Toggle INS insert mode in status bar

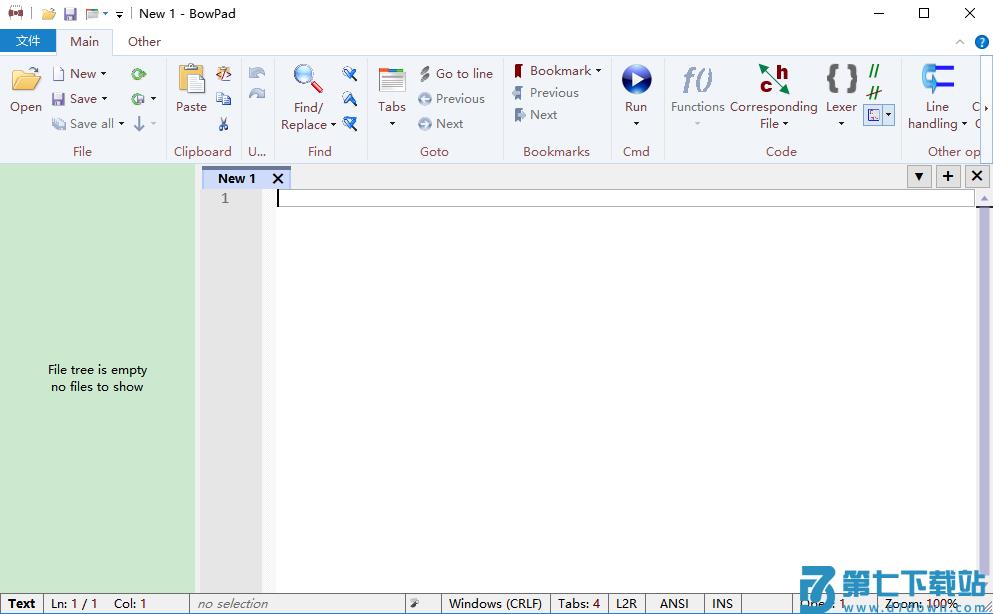coord(722,604)
